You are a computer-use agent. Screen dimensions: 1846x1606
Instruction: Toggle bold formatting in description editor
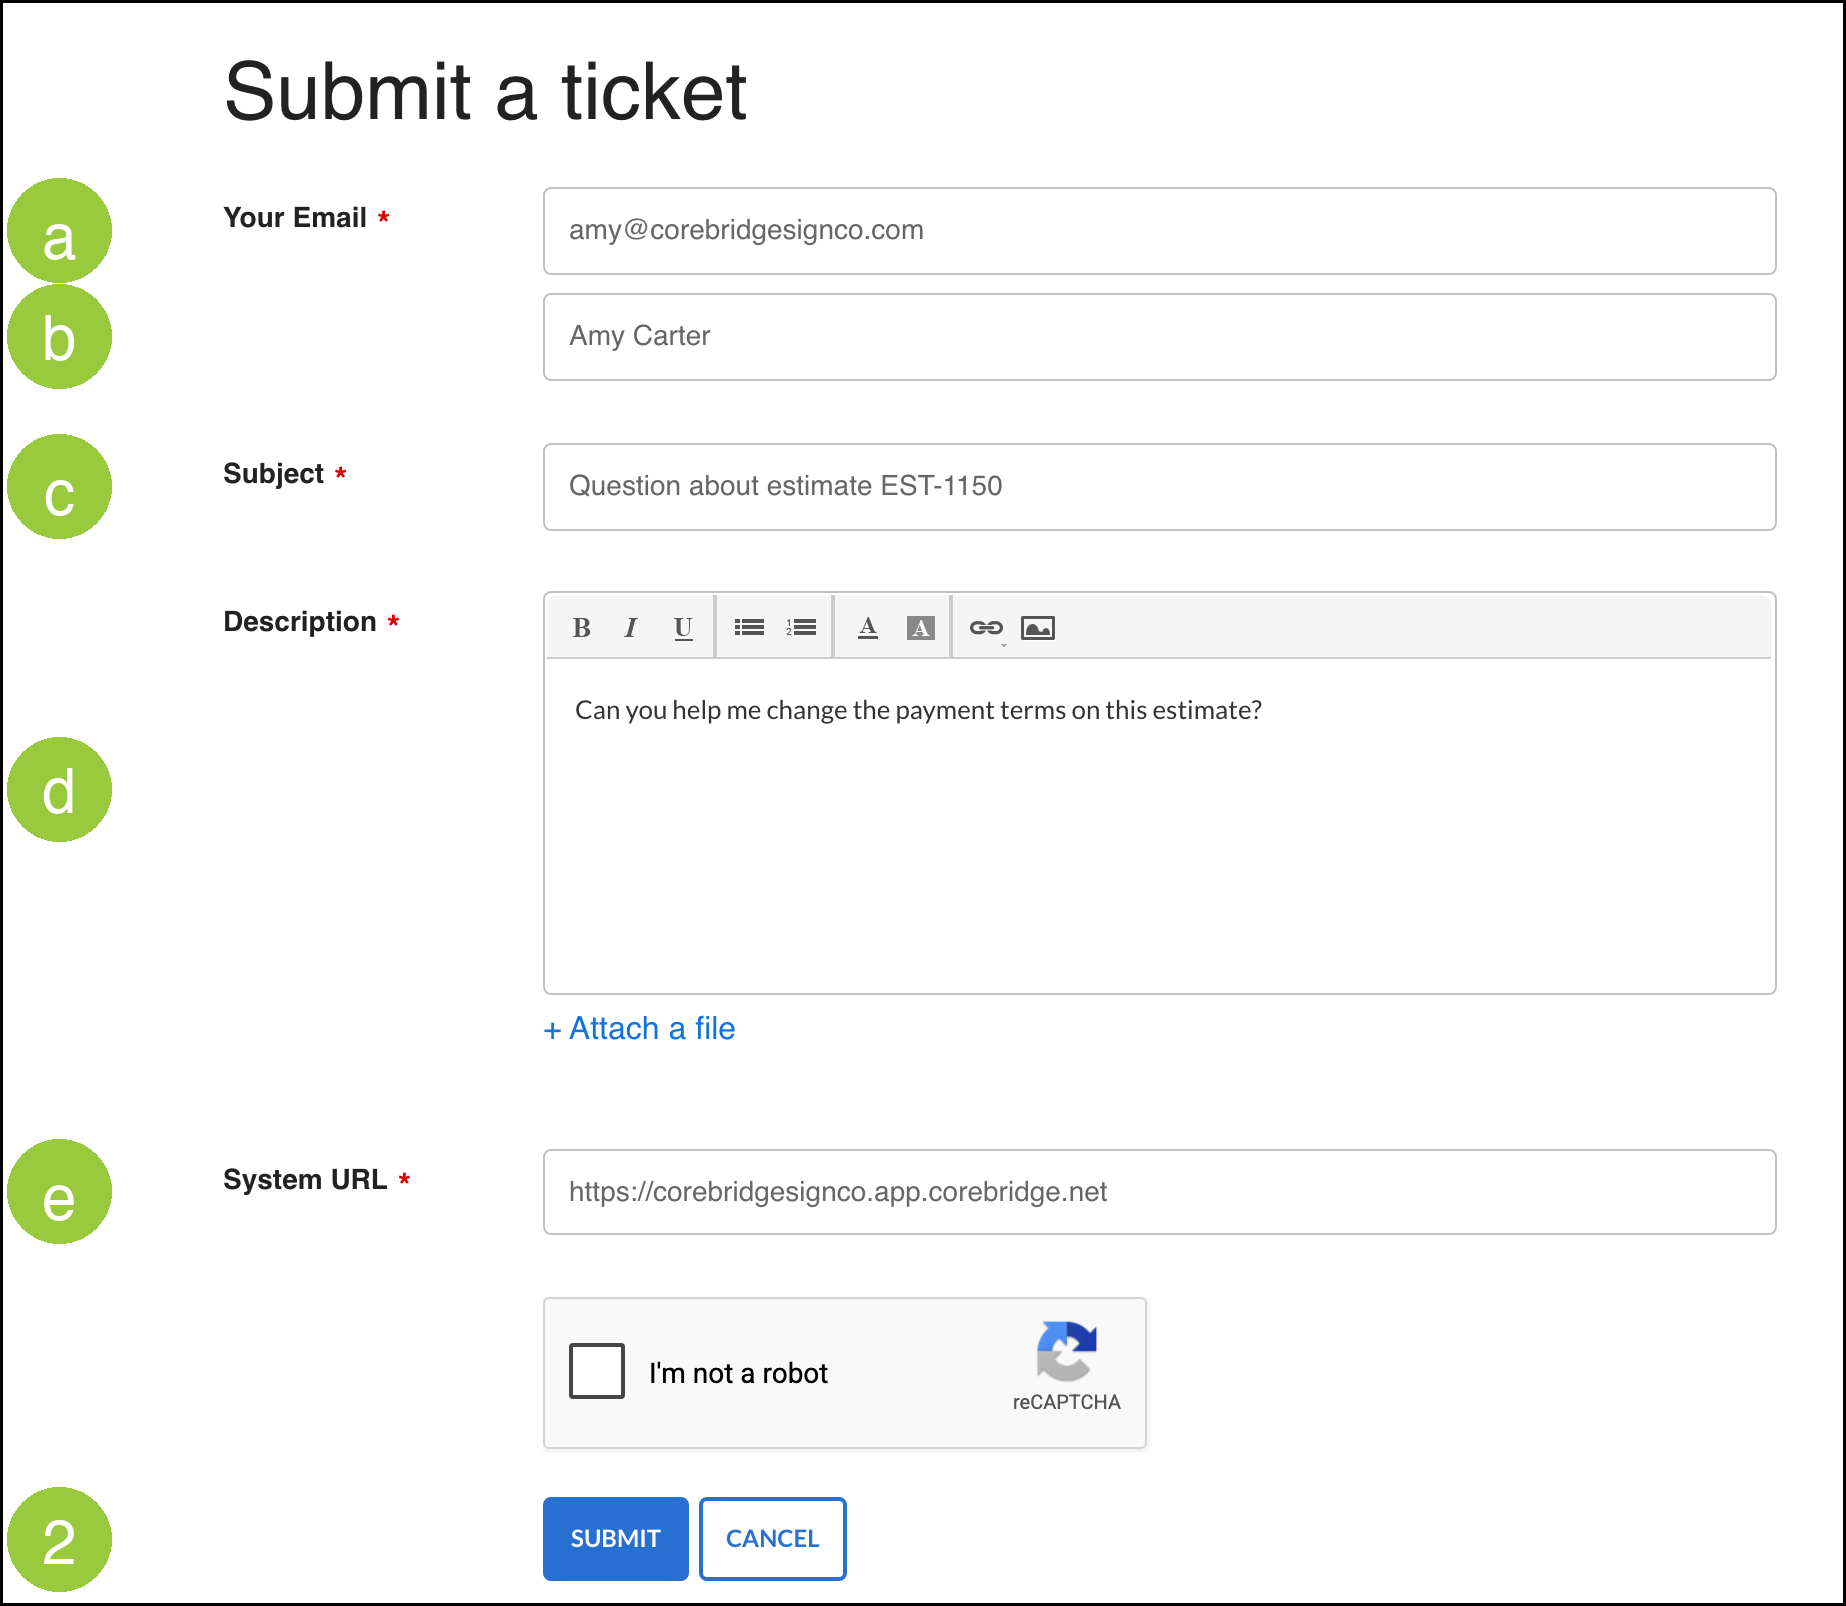(x=581, y=628)
